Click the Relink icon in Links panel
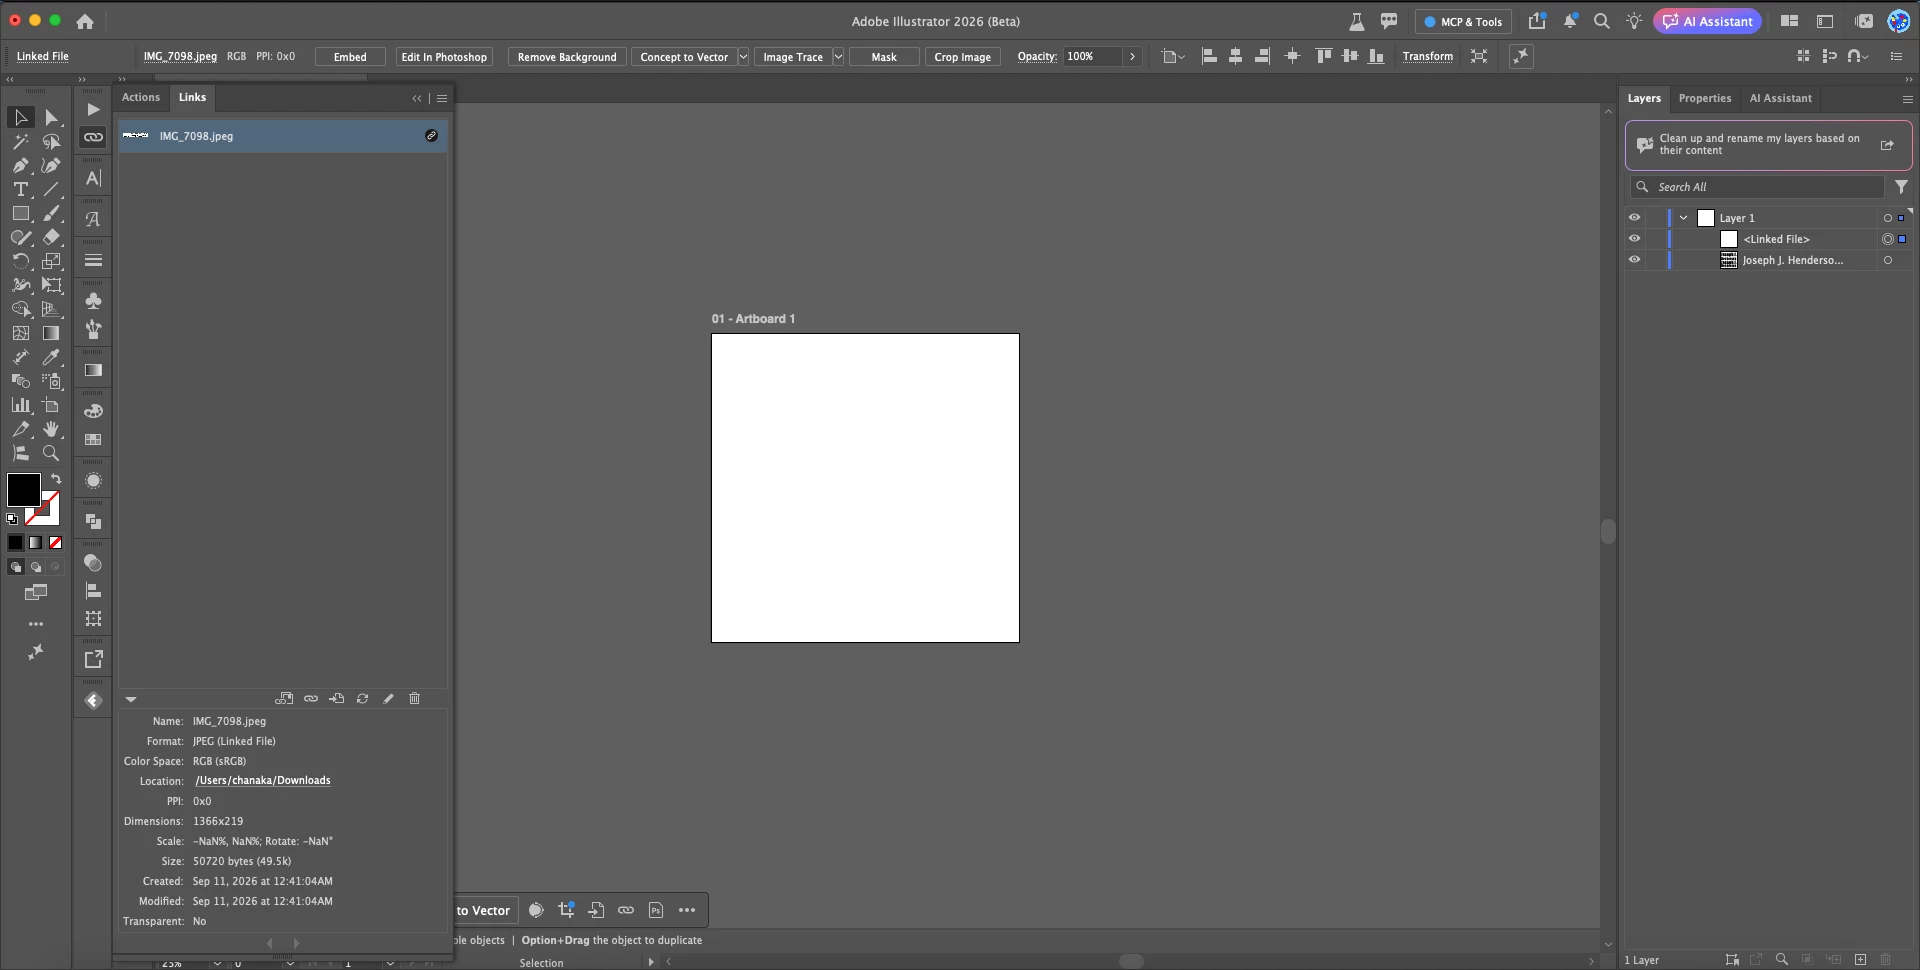Viewport: 1920px width, 970px height. tap(311, 698)
